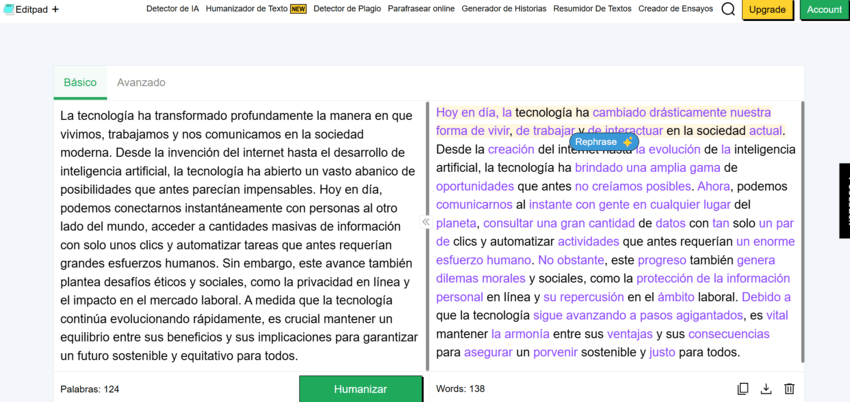Click the purple phrase 'Debido a'
This screenshot has height=402, width=850.
(x=766, y=297)
